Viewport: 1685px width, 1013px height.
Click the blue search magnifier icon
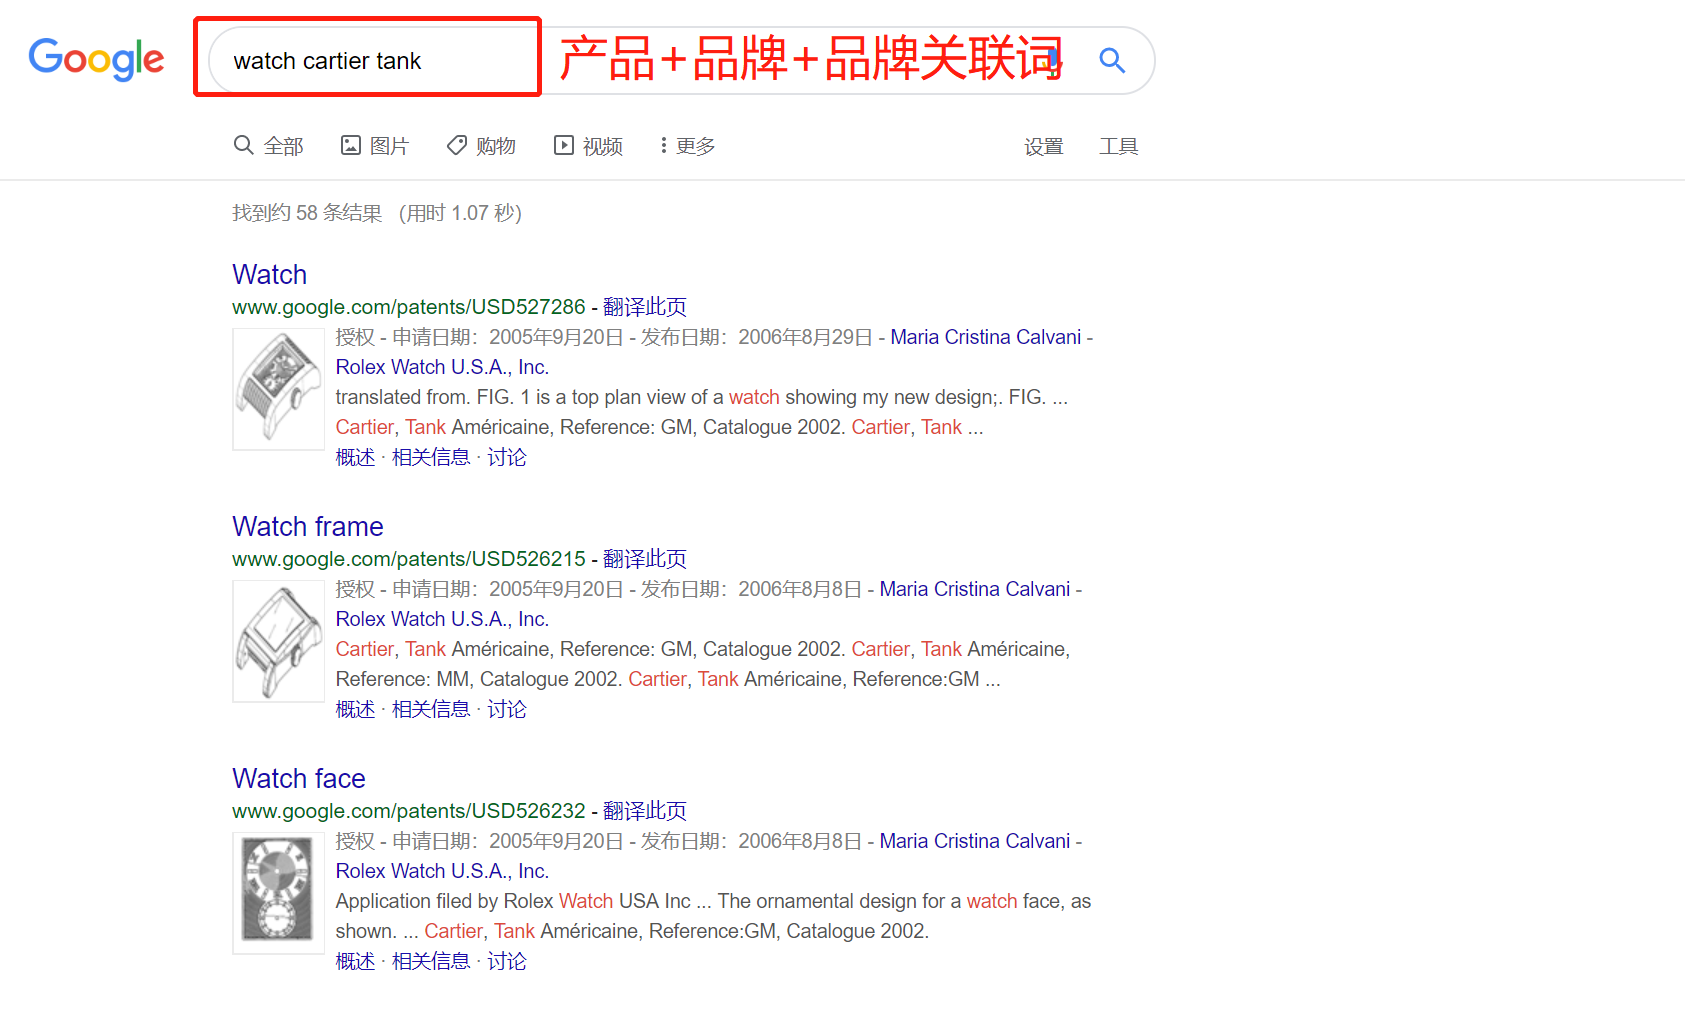[1112, 60]
